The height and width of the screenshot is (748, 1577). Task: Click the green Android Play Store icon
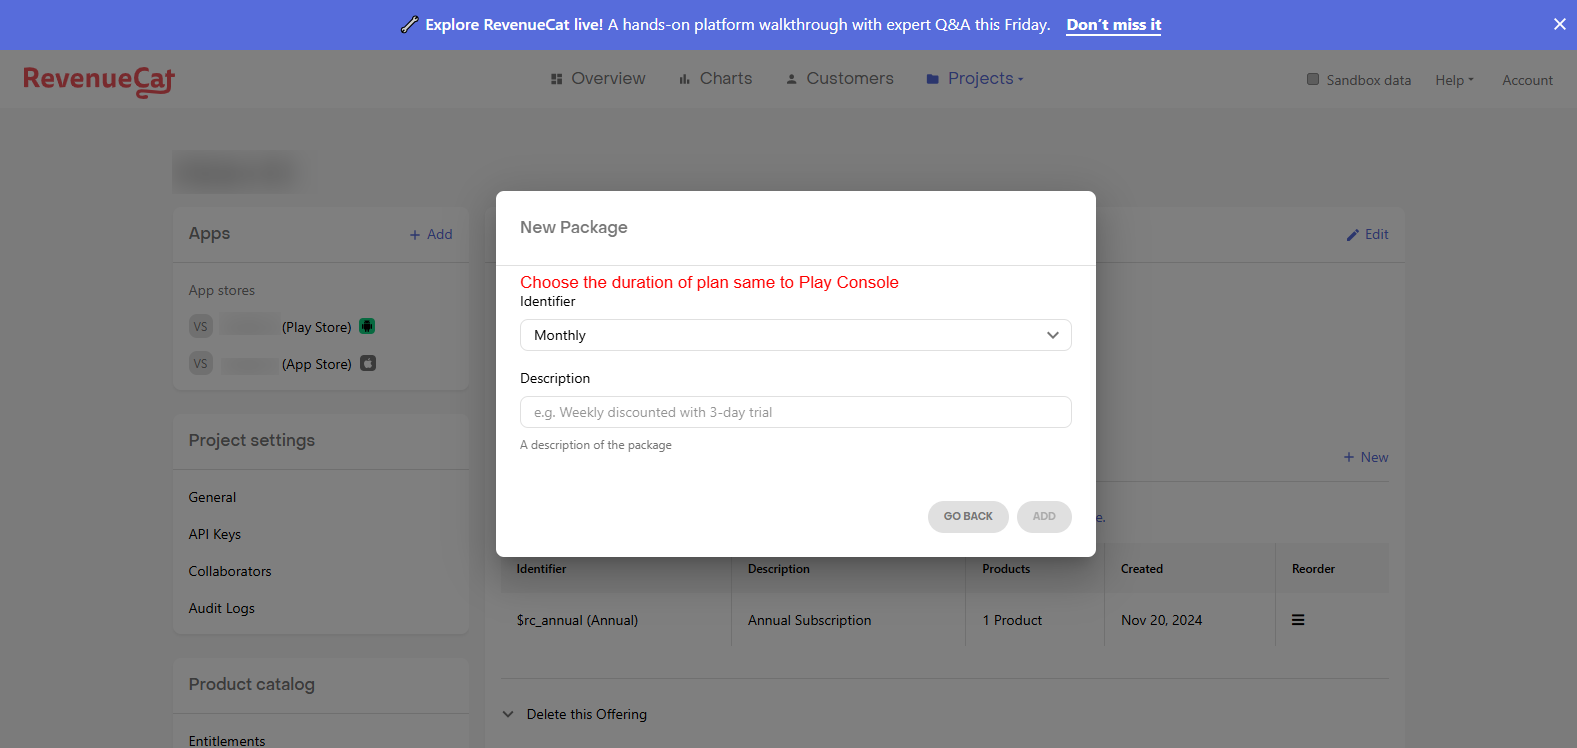click(367, 326)
